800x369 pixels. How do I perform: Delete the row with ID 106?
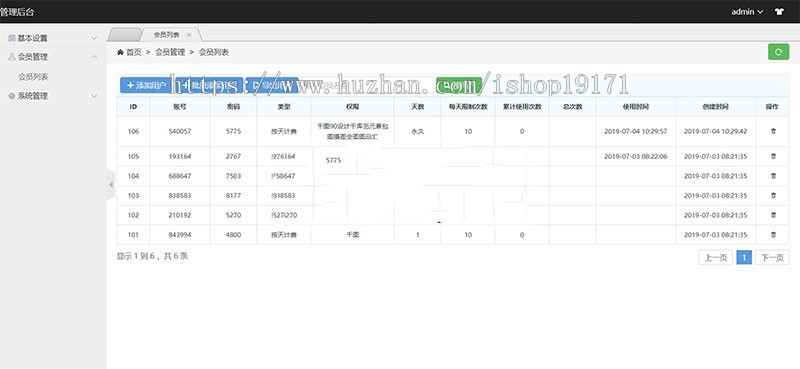tap(773, 132)
